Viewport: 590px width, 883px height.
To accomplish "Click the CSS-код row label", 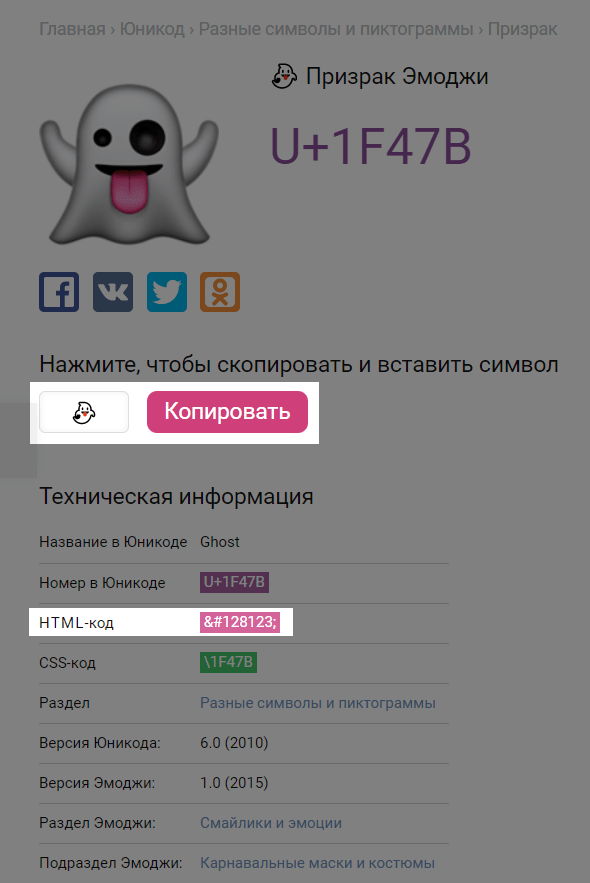I will click(x=68, y=663).
